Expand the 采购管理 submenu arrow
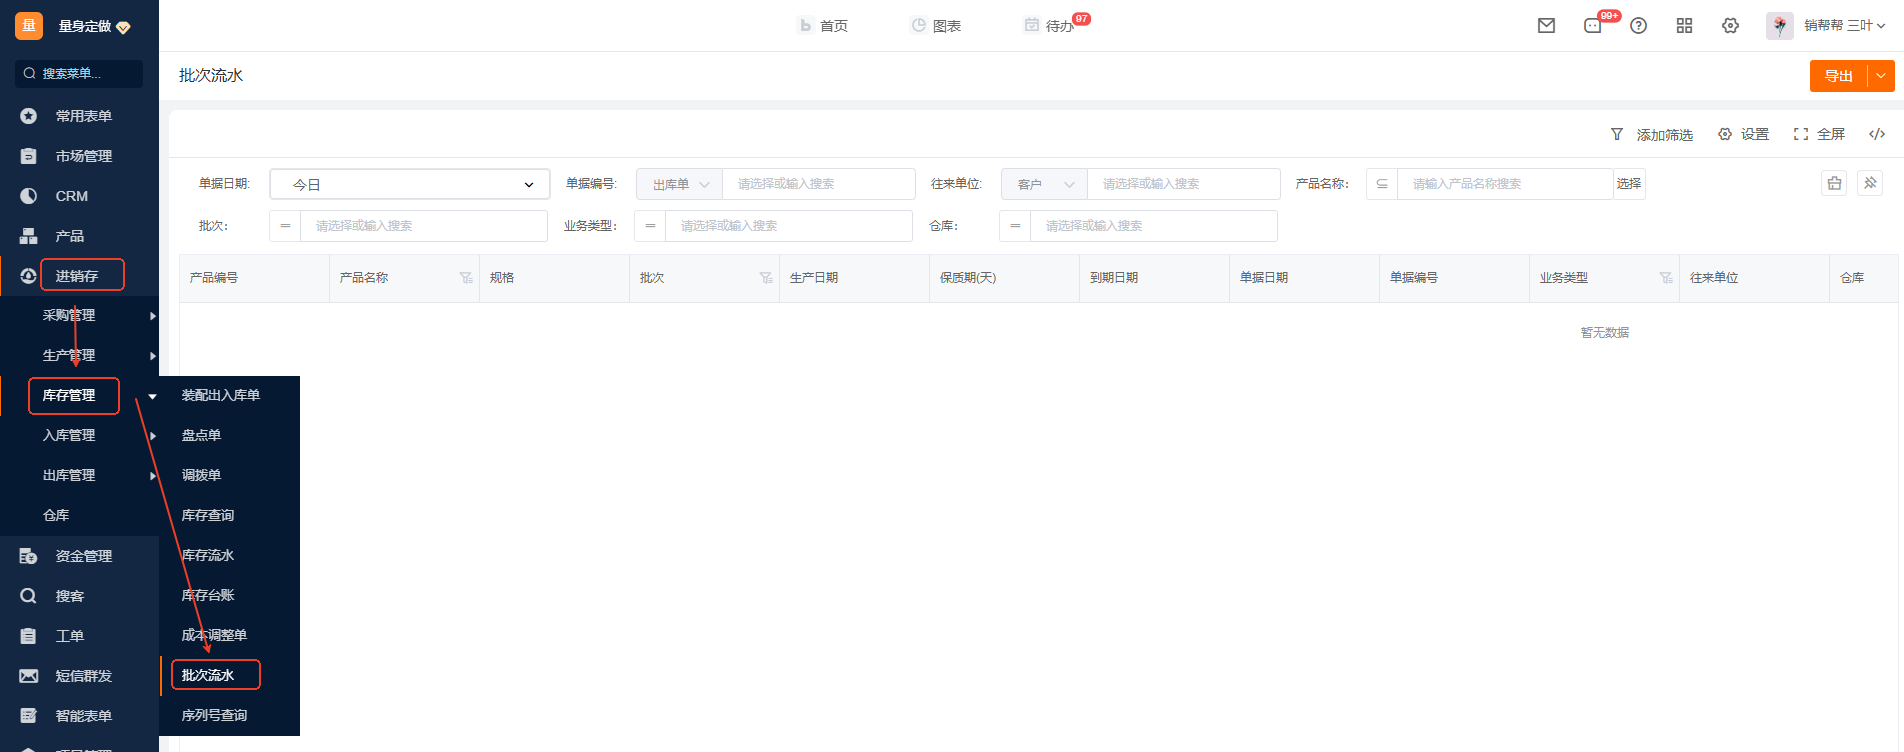 (x=152, y=316)
